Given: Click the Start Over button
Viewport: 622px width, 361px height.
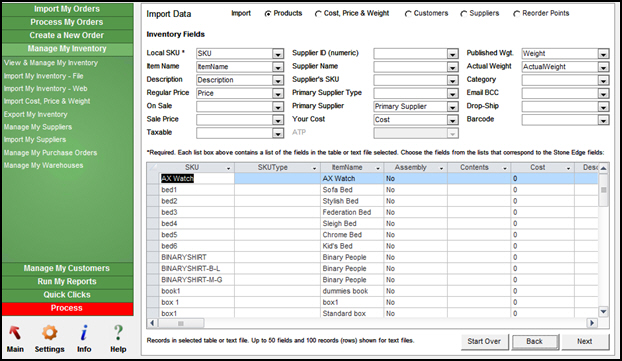Looking at the screenshot, I should click(x=484, y=342).
